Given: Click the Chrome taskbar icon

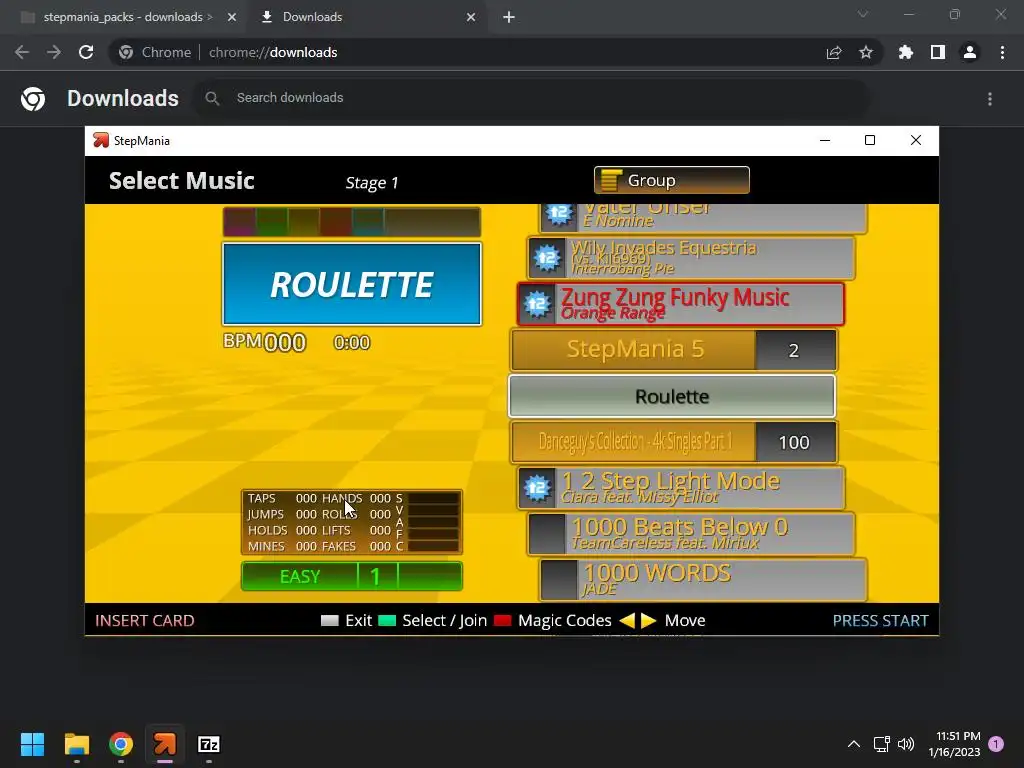Looking at the screenshot, I should (121, 744).
